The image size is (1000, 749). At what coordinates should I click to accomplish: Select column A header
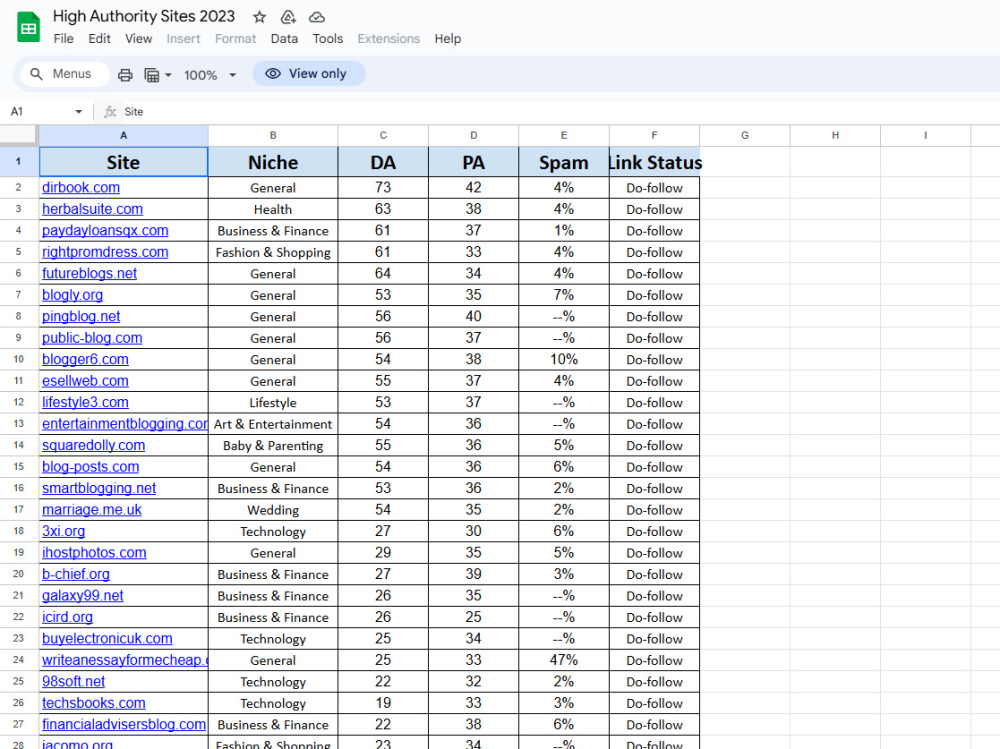click(123, 135)
